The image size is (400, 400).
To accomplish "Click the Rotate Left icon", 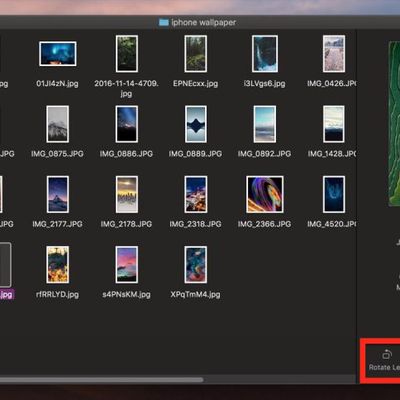I will click(x=387, y=354).
